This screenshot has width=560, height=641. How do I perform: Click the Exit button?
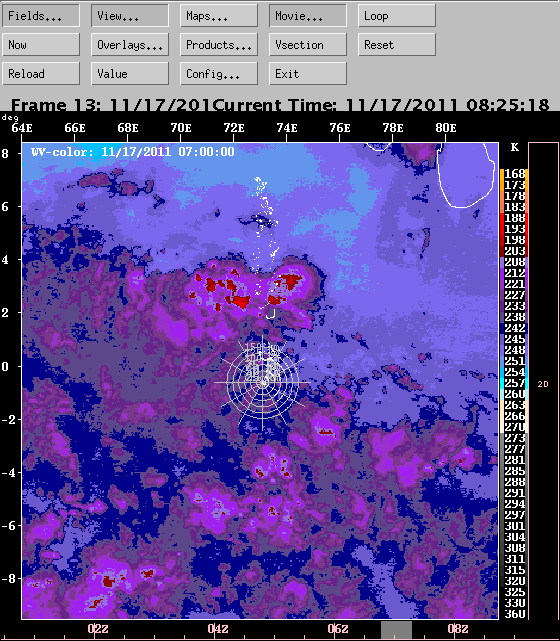[308, 74]
